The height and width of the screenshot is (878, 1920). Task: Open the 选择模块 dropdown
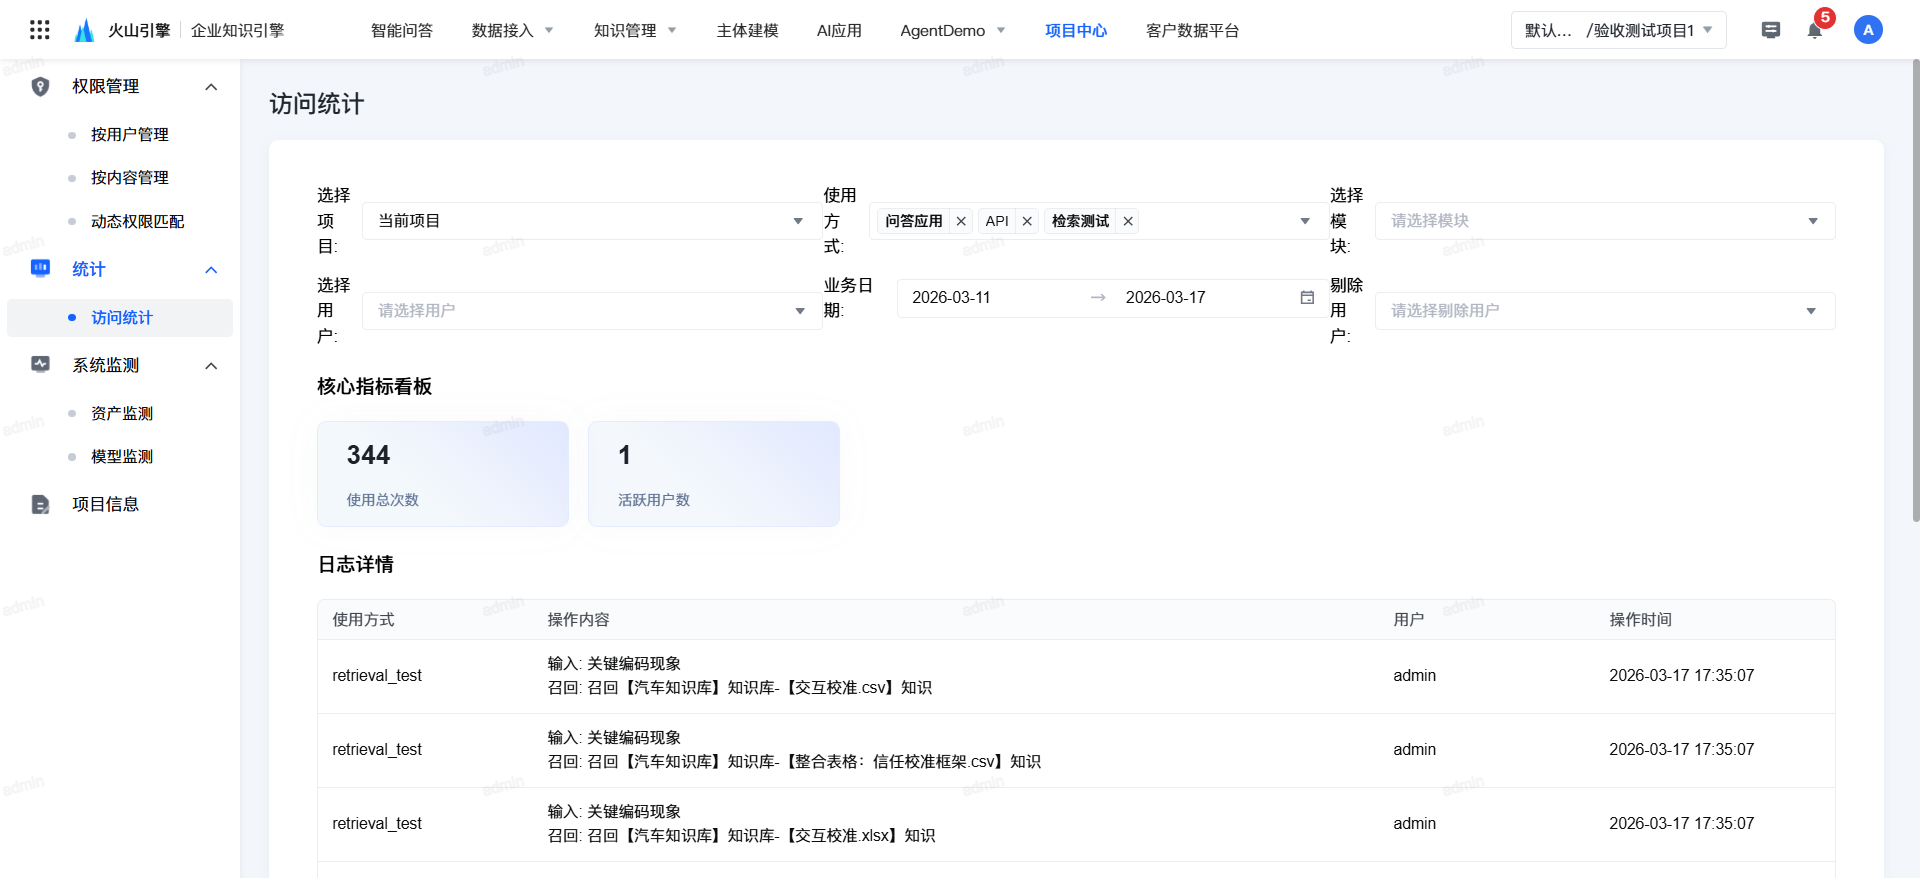coord(1604,221)
